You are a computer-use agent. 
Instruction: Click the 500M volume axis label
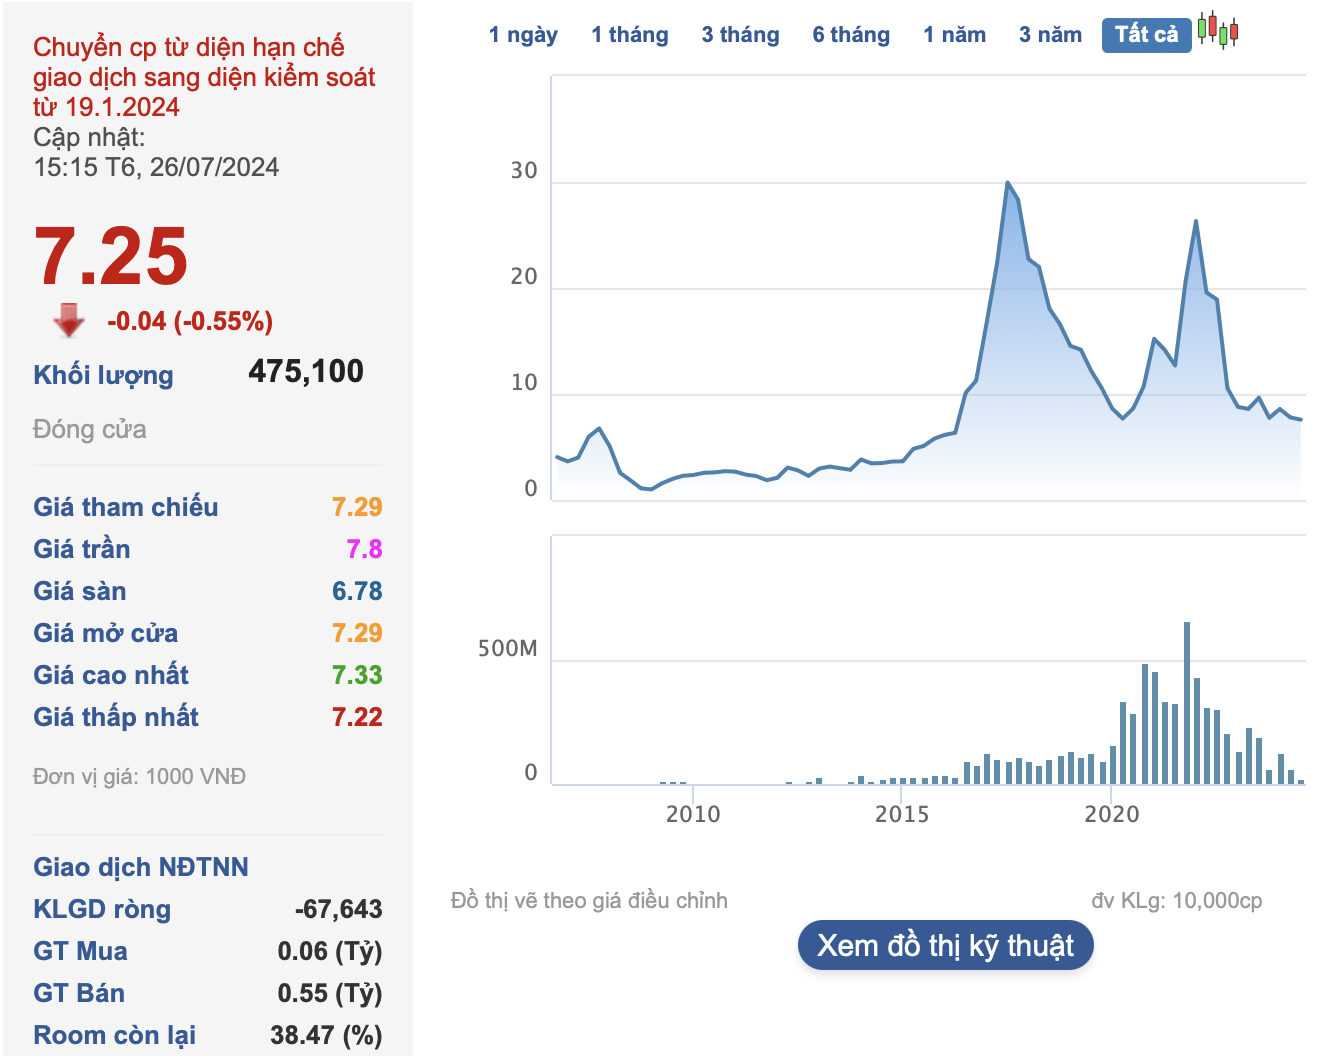tap(508, 649)
